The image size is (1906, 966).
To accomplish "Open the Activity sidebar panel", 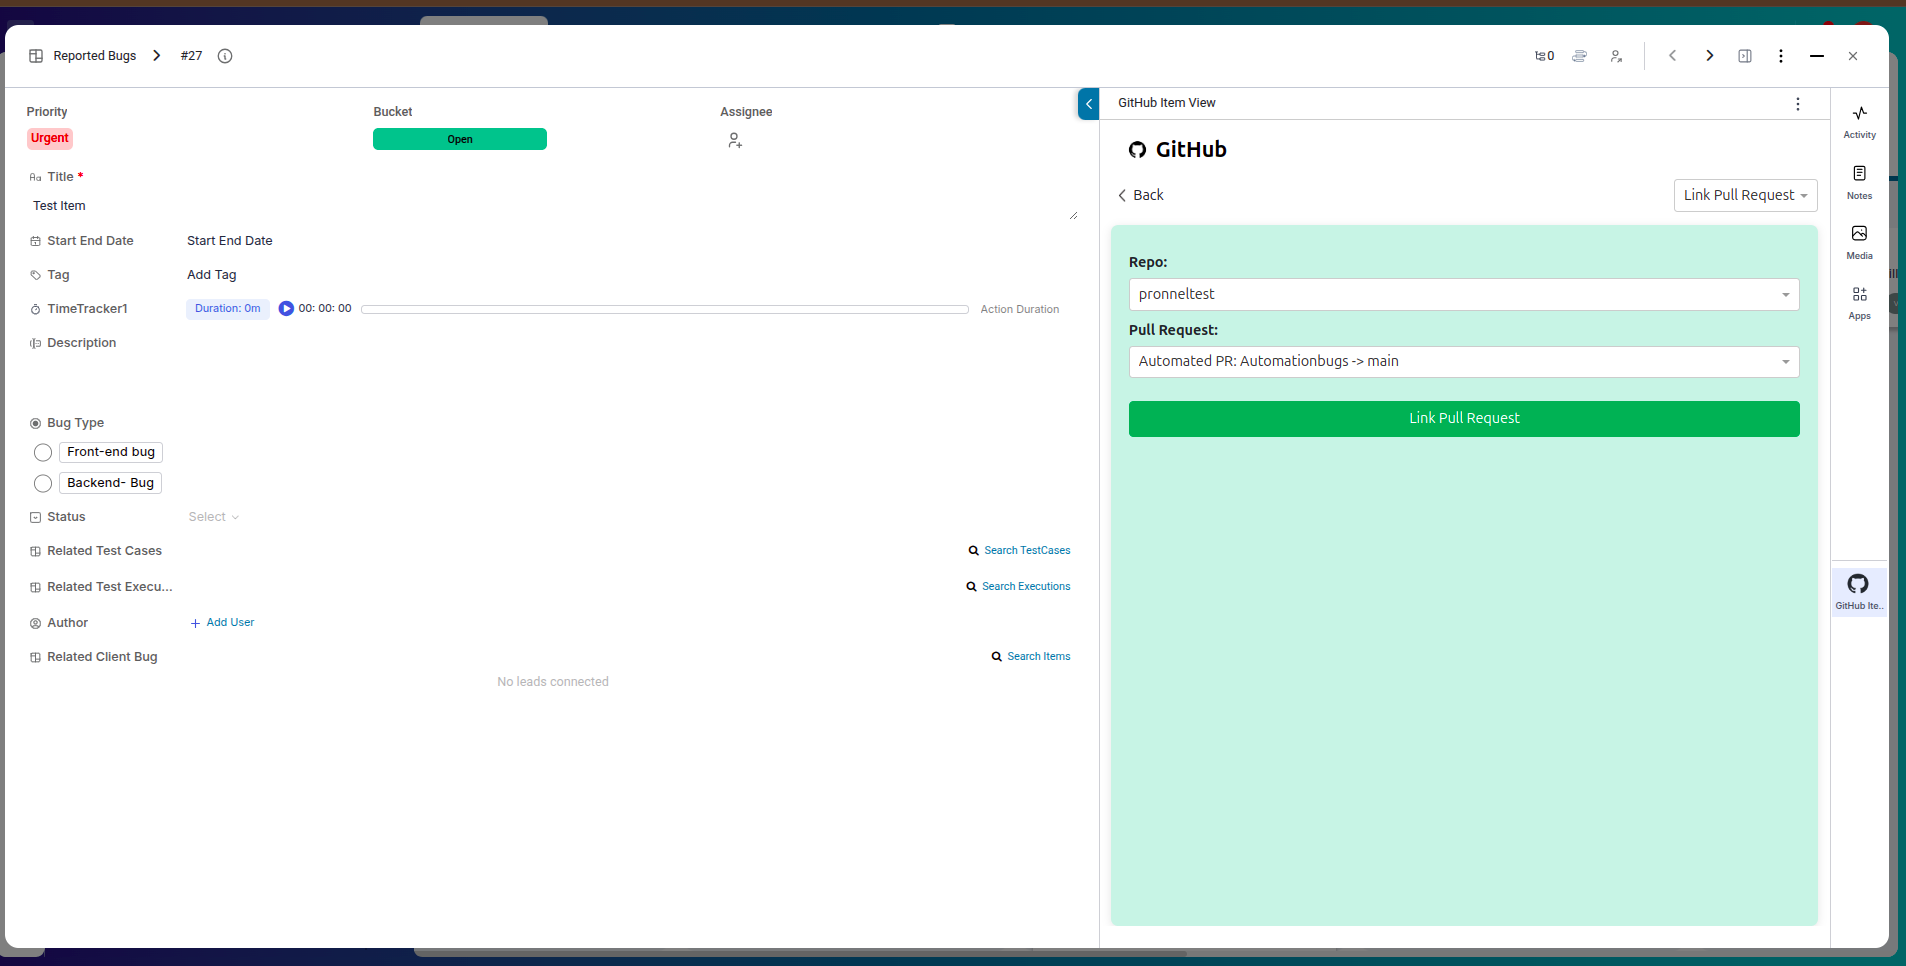I will pyautogui.click(x=1860, y=121).
